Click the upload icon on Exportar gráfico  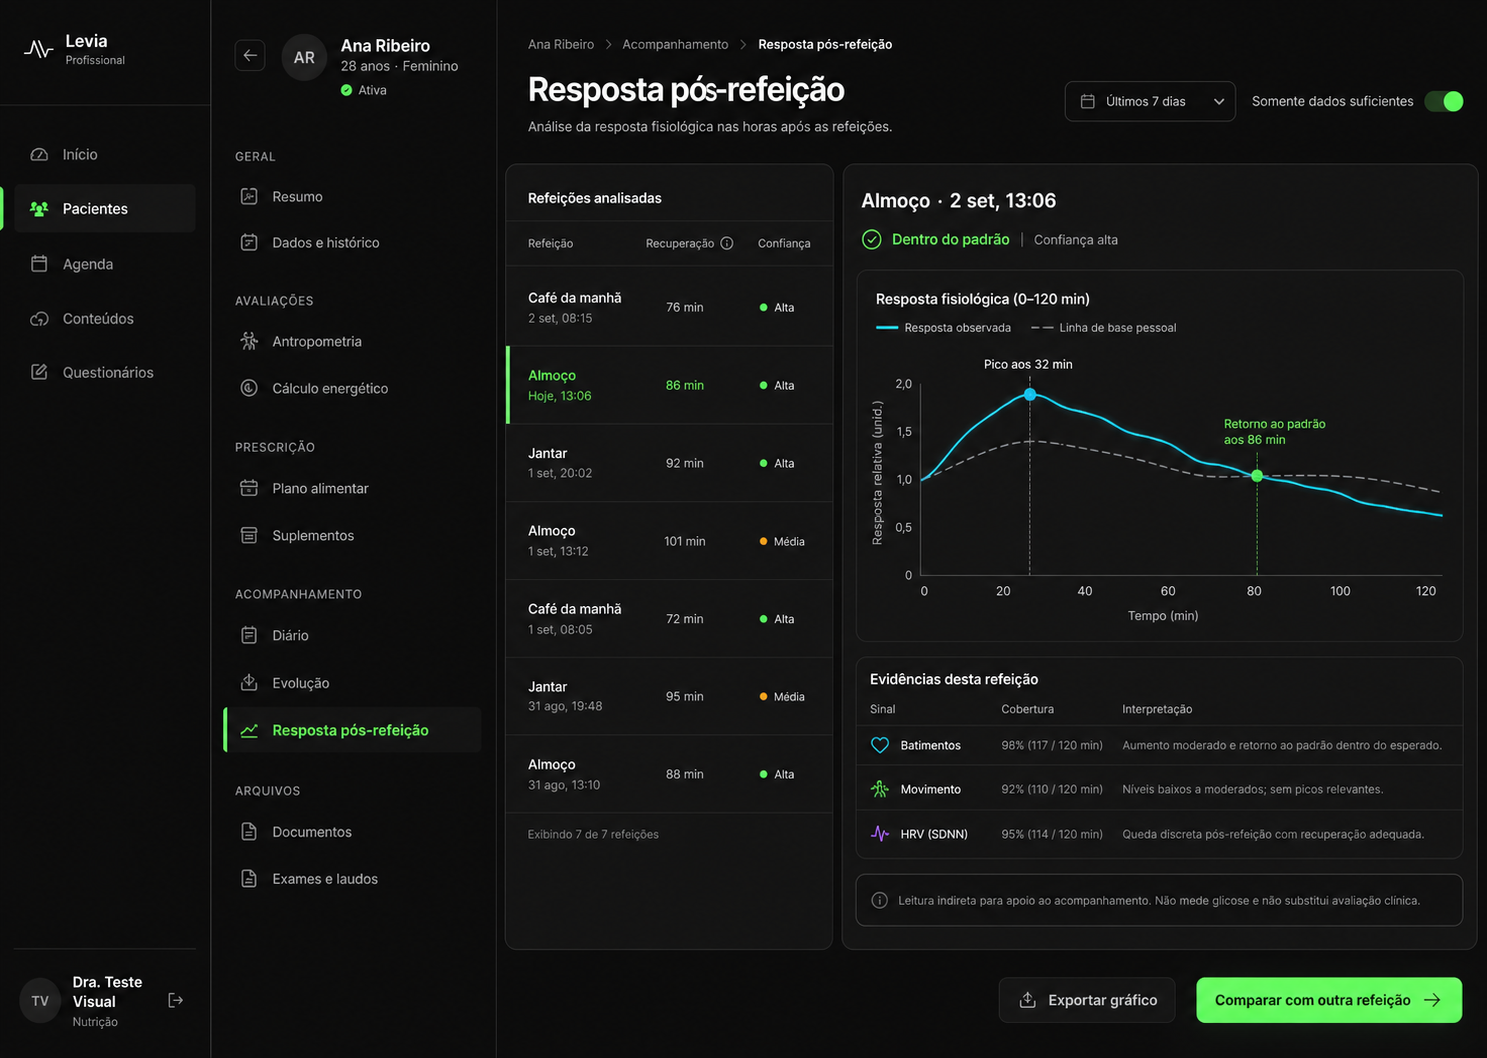(1027, 1000)
